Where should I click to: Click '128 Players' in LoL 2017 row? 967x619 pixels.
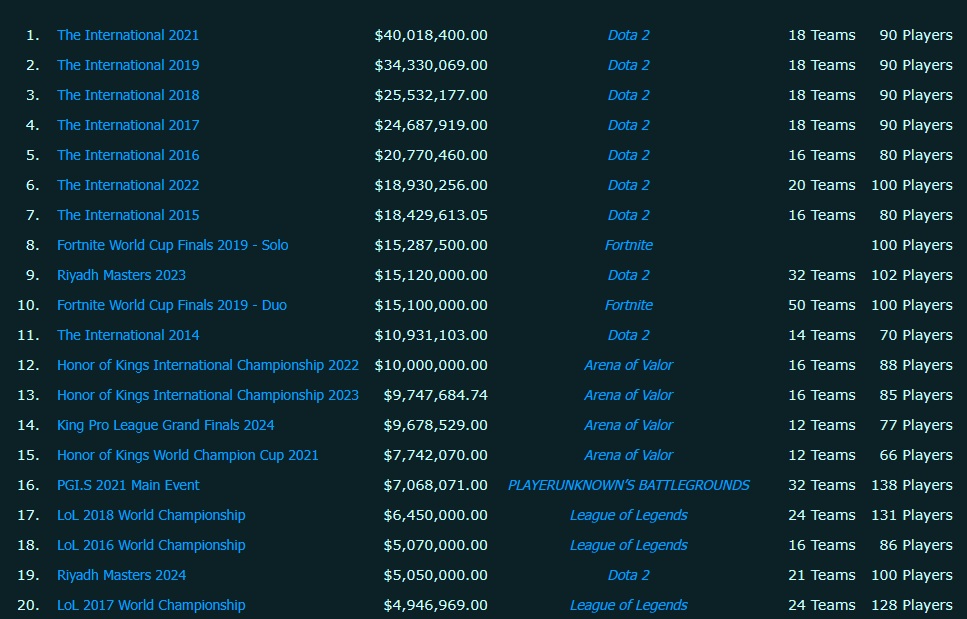click(911, 605)
